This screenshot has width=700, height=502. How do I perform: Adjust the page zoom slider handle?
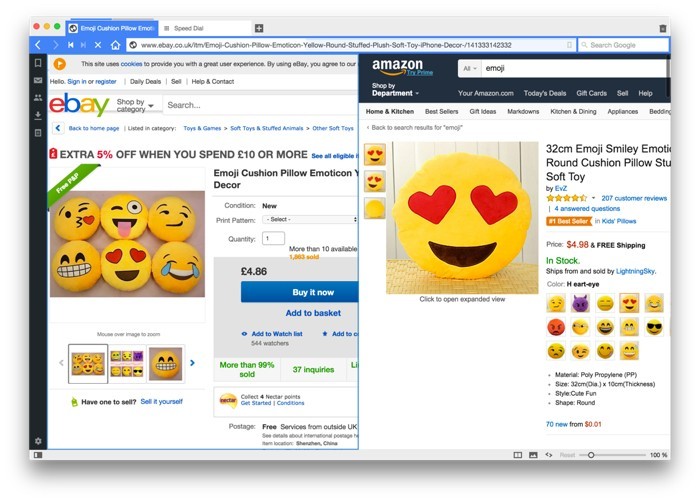(591, 455)
